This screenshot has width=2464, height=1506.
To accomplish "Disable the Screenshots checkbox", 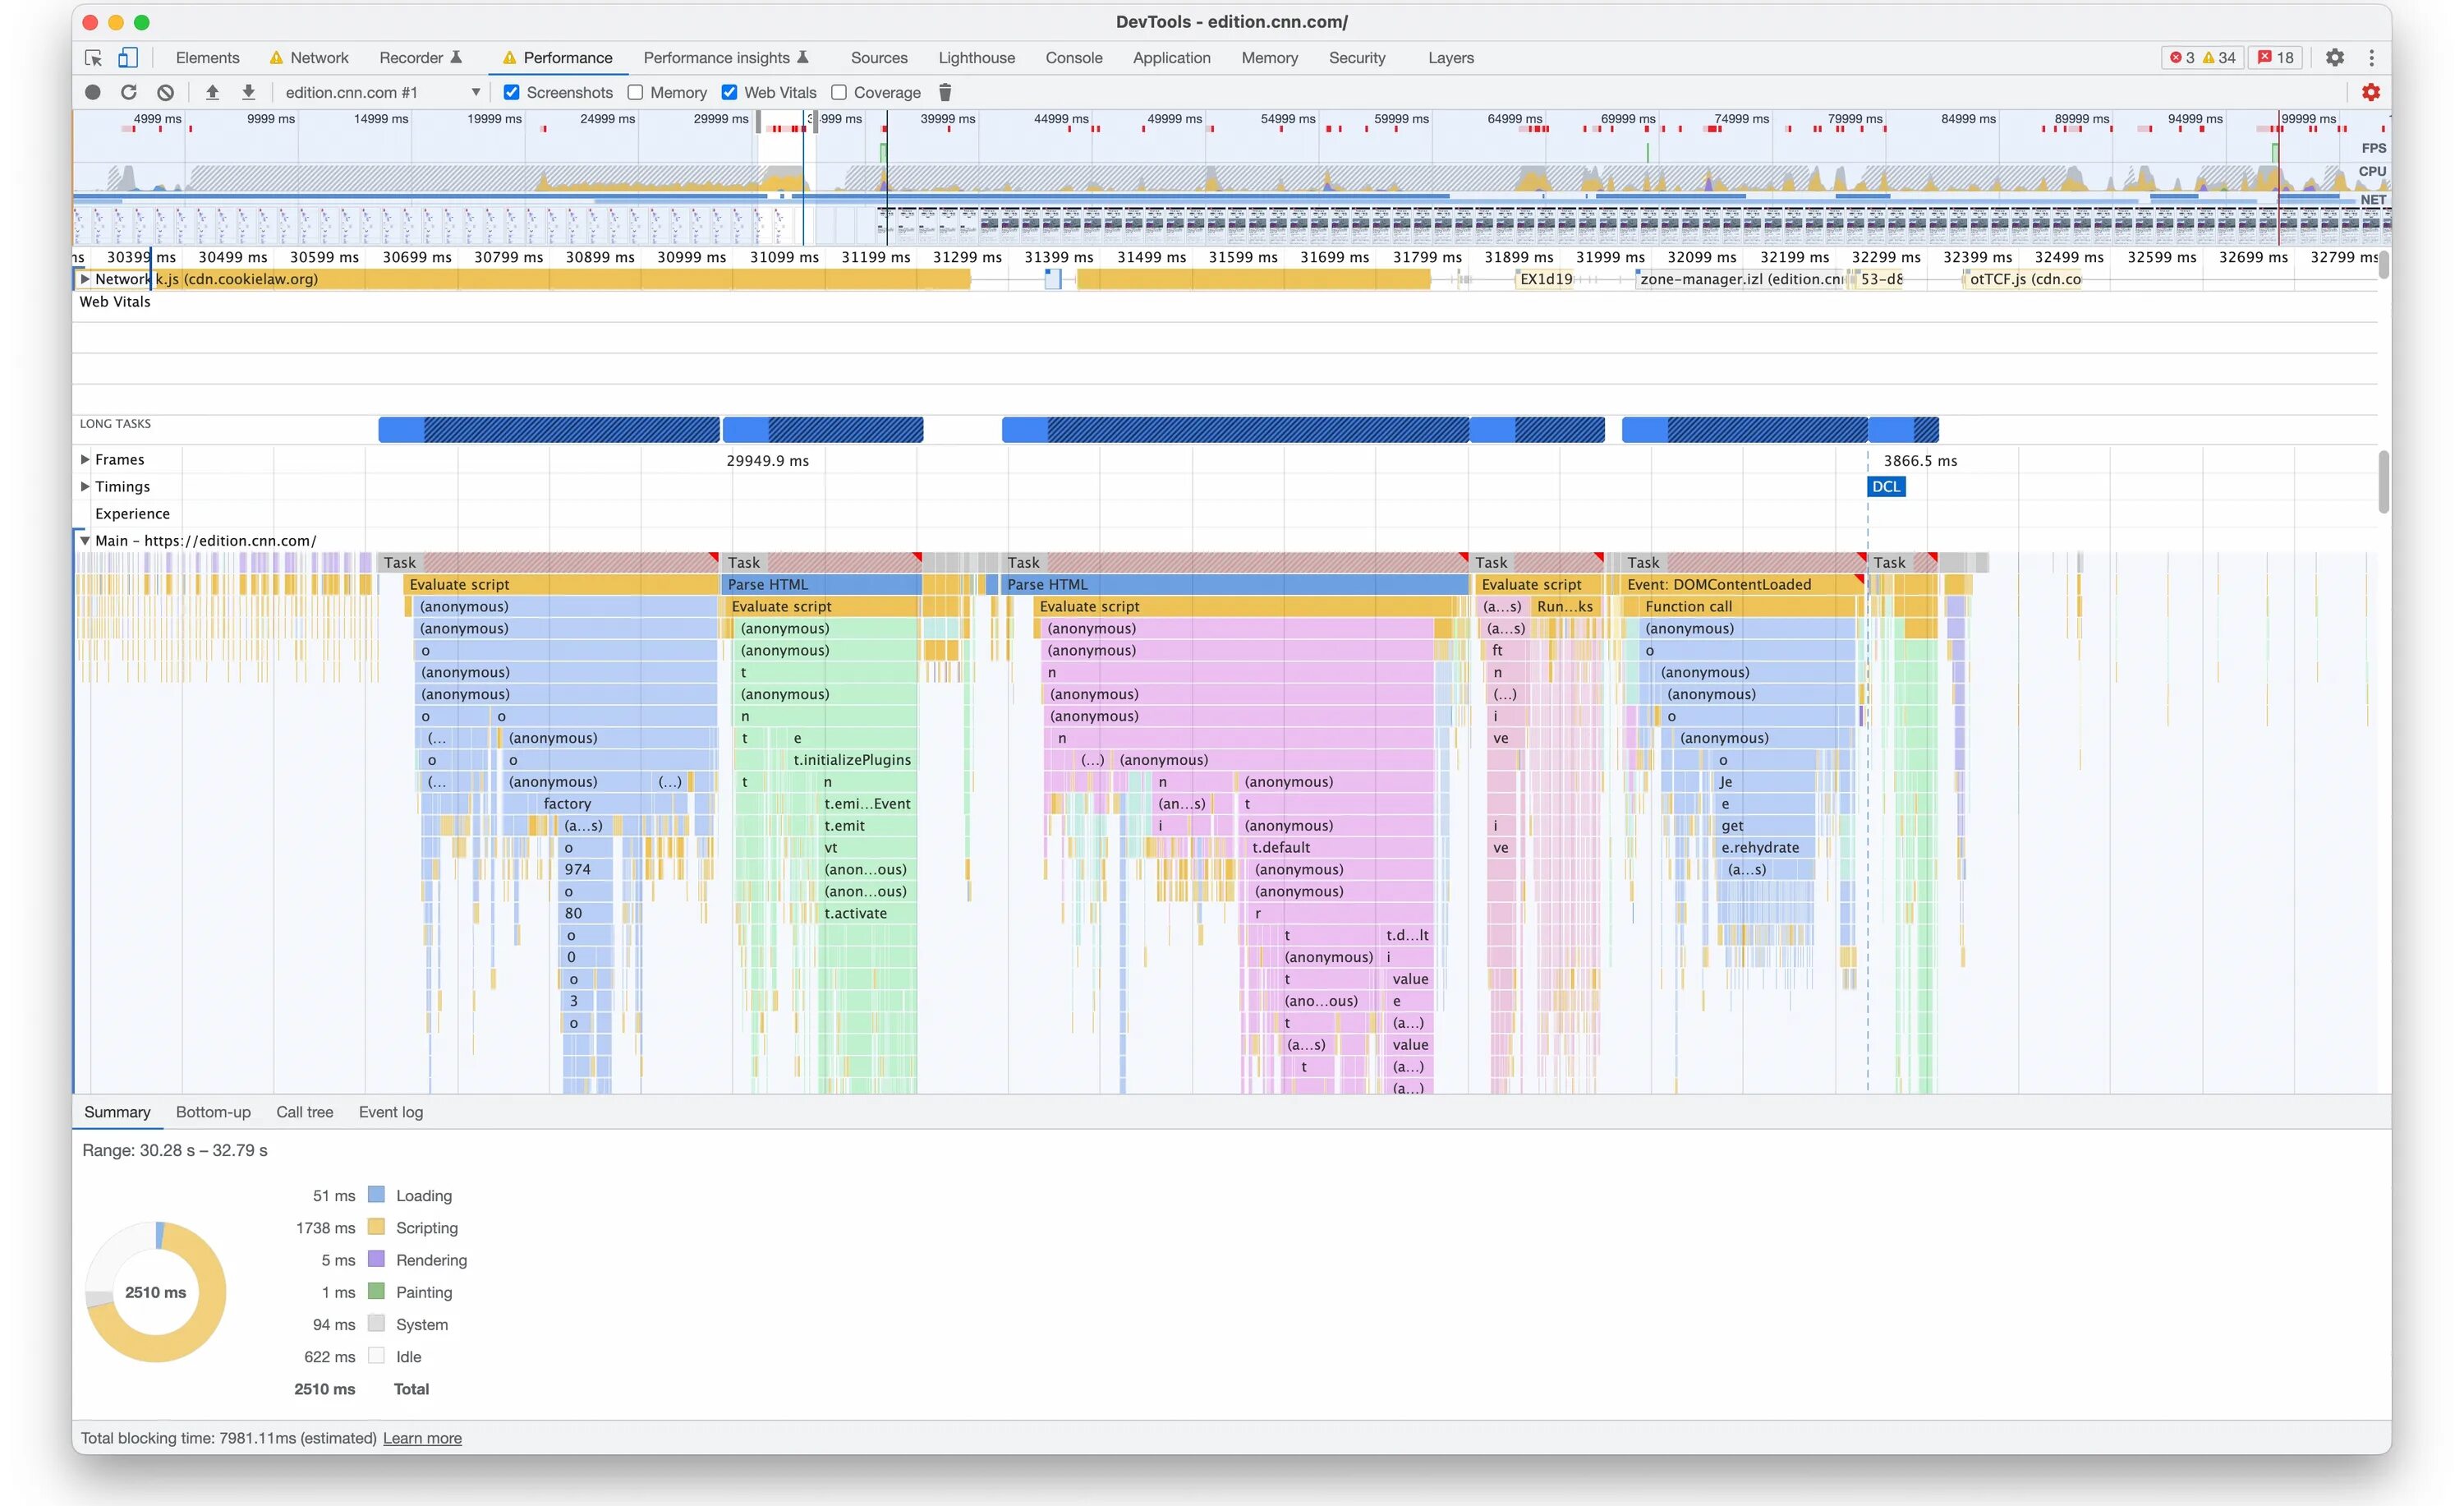I will [x=511, y=92].
